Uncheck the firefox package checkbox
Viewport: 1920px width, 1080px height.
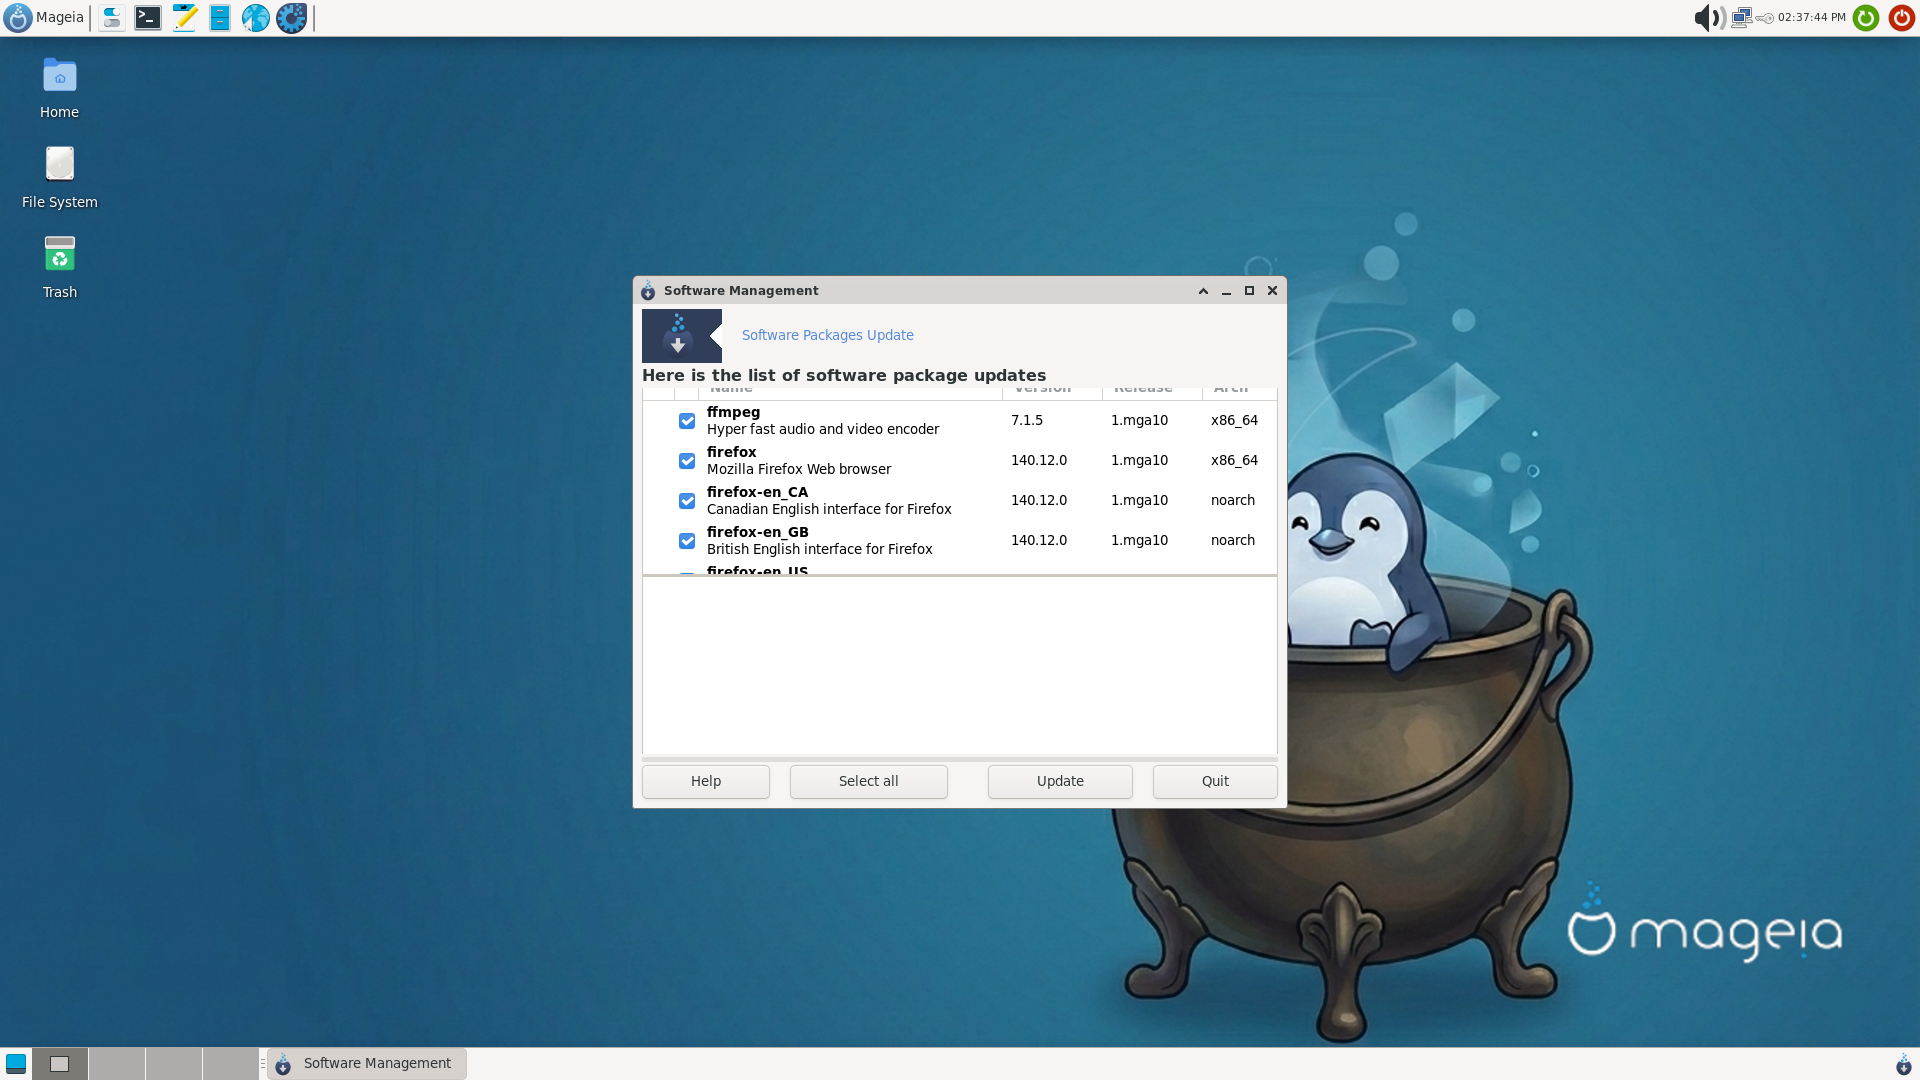[687, 461]
